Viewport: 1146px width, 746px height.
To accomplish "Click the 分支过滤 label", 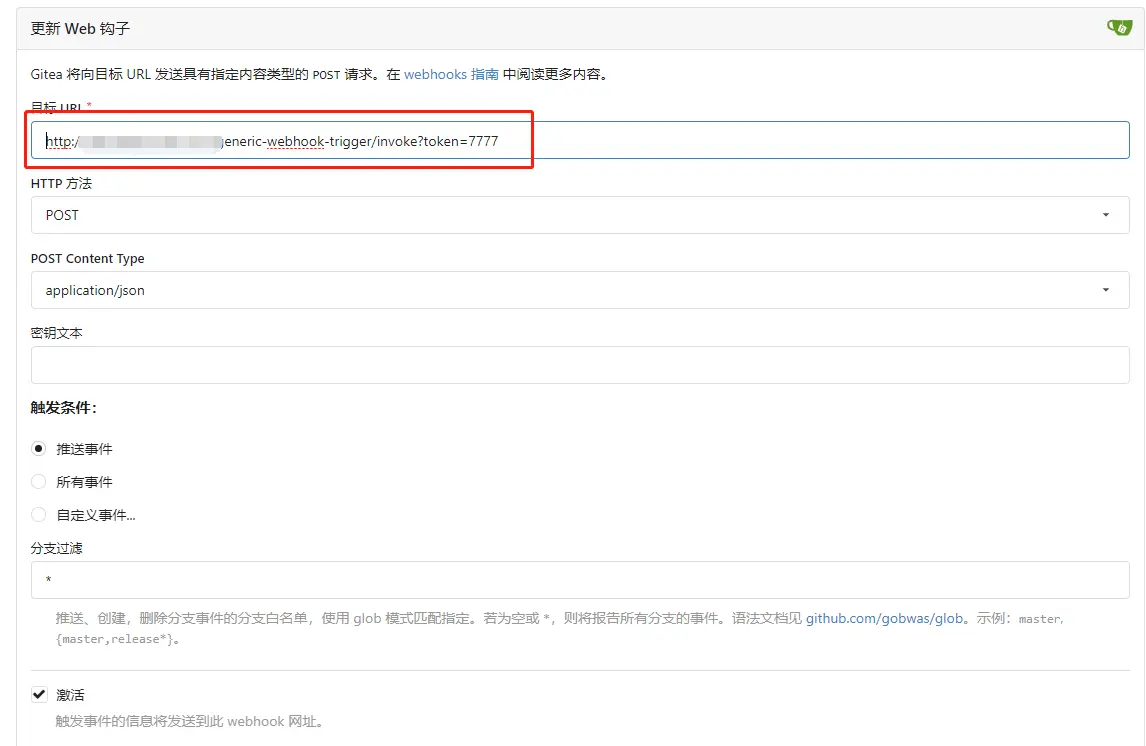I will (x=56, y=548).
